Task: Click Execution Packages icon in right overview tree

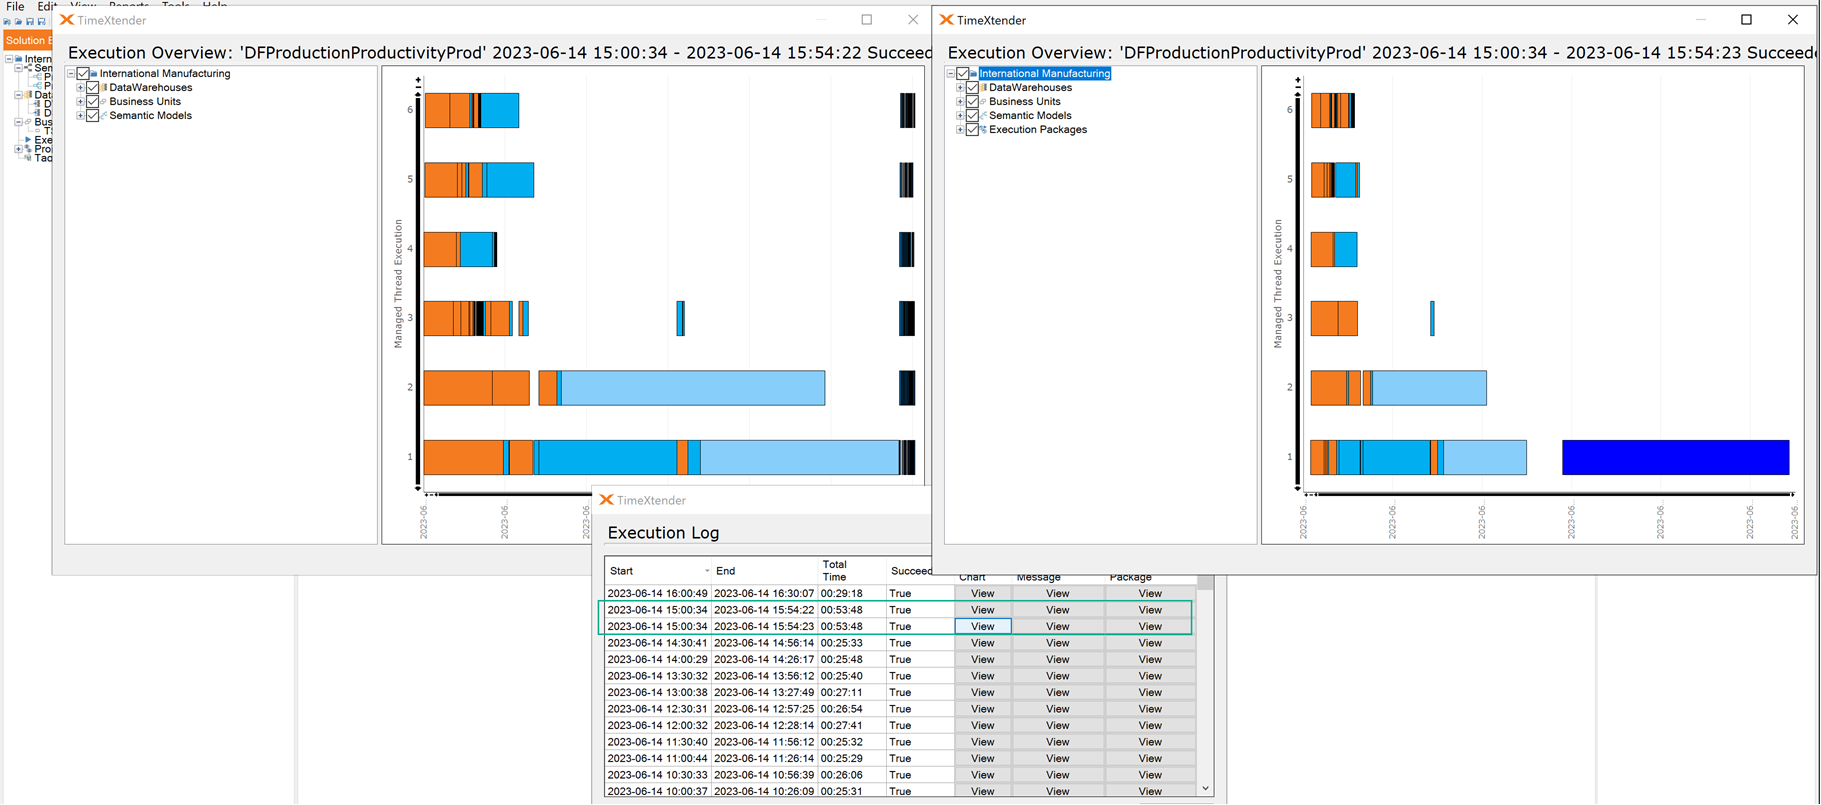Action: point(983,129)
